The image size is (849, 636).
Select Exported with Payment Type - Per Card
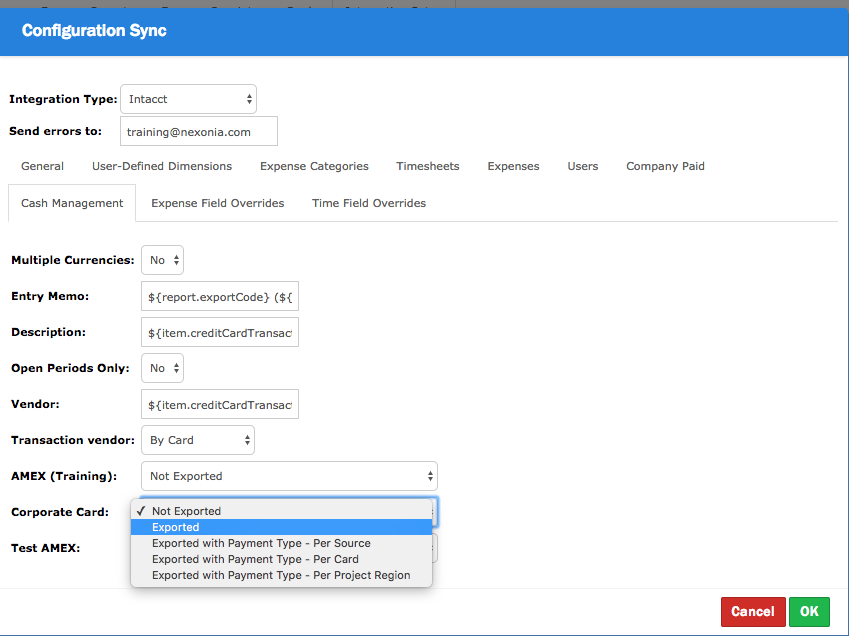[255, 559]
